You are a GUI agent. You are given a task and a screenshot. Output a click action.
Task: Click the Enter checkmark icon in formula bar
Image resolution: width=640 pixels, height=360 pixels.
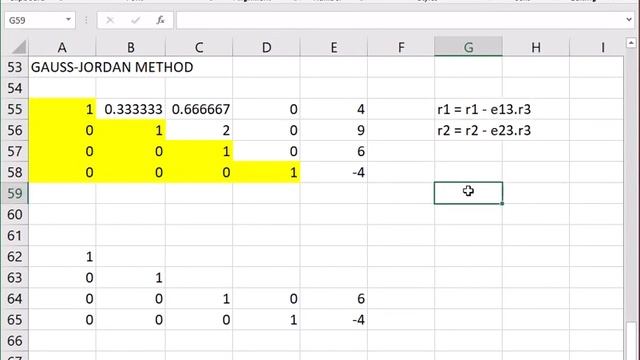coord(136,20)
